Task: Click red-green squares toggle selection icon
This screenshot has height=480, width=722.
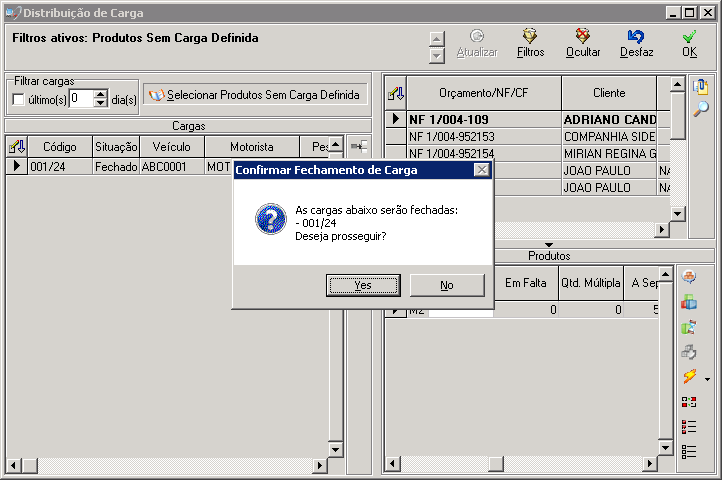Action: coord(689,402)
